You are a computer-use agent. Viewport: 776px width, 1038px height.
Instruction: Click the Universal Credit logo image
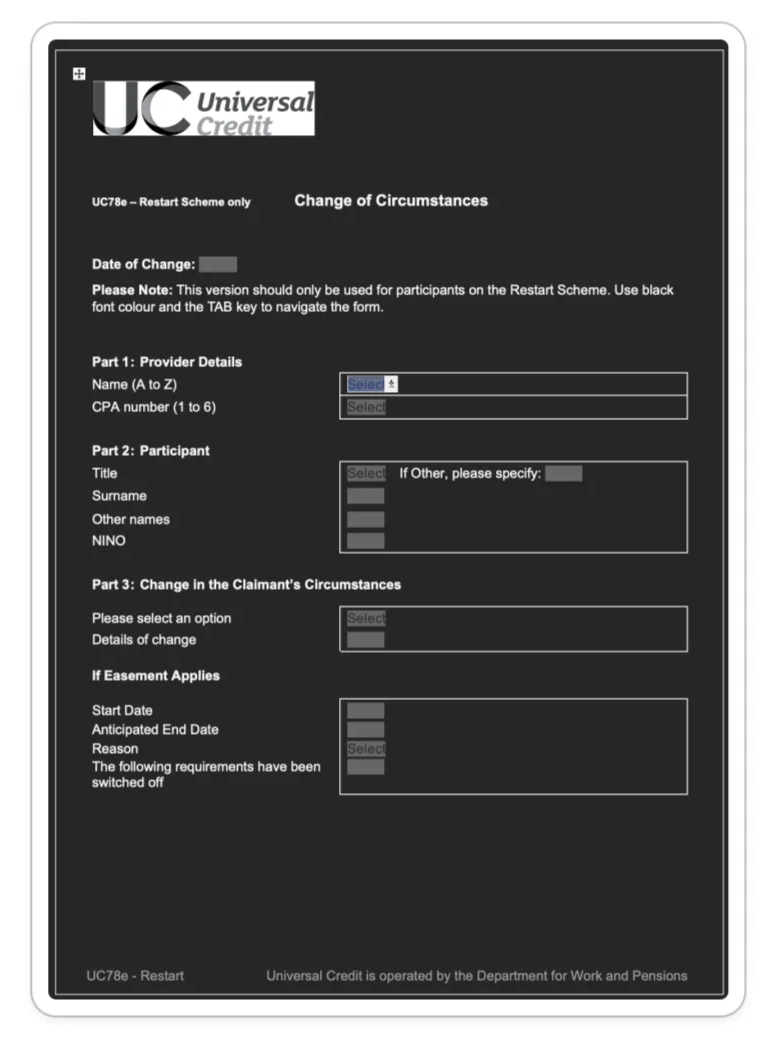tap(204, 109)
